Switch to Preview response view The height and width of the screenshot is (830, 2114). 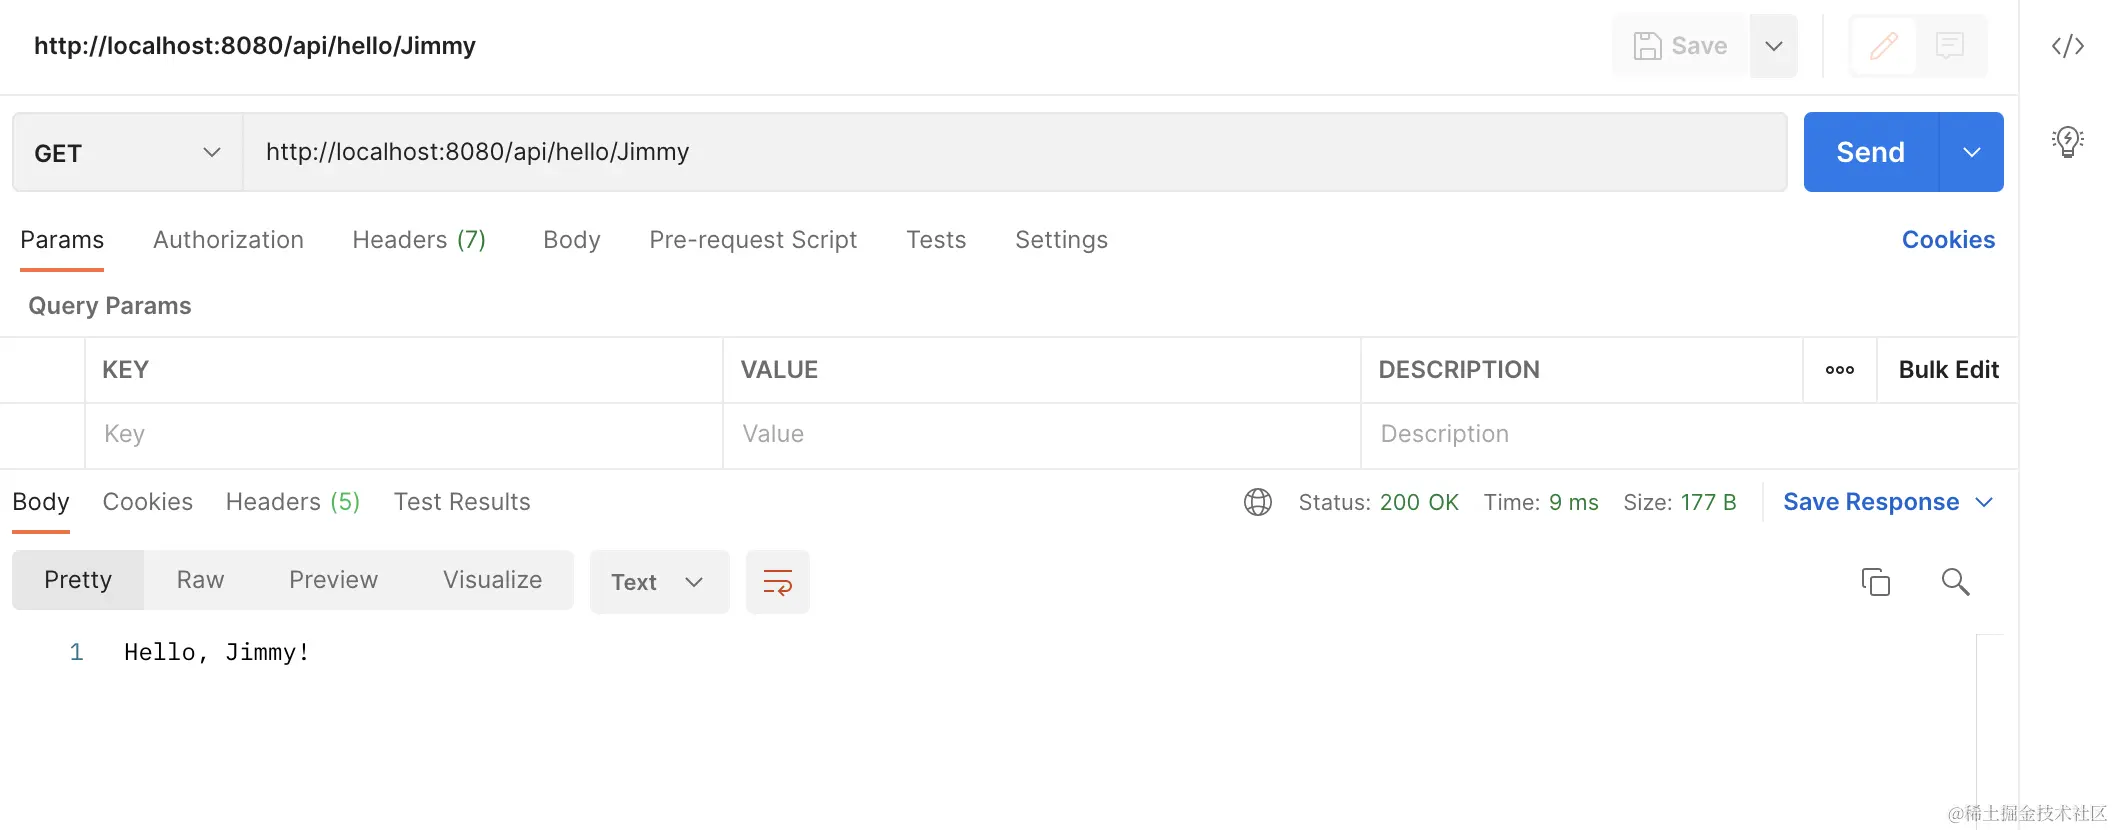pyautogui.click(x=333, y=580)
